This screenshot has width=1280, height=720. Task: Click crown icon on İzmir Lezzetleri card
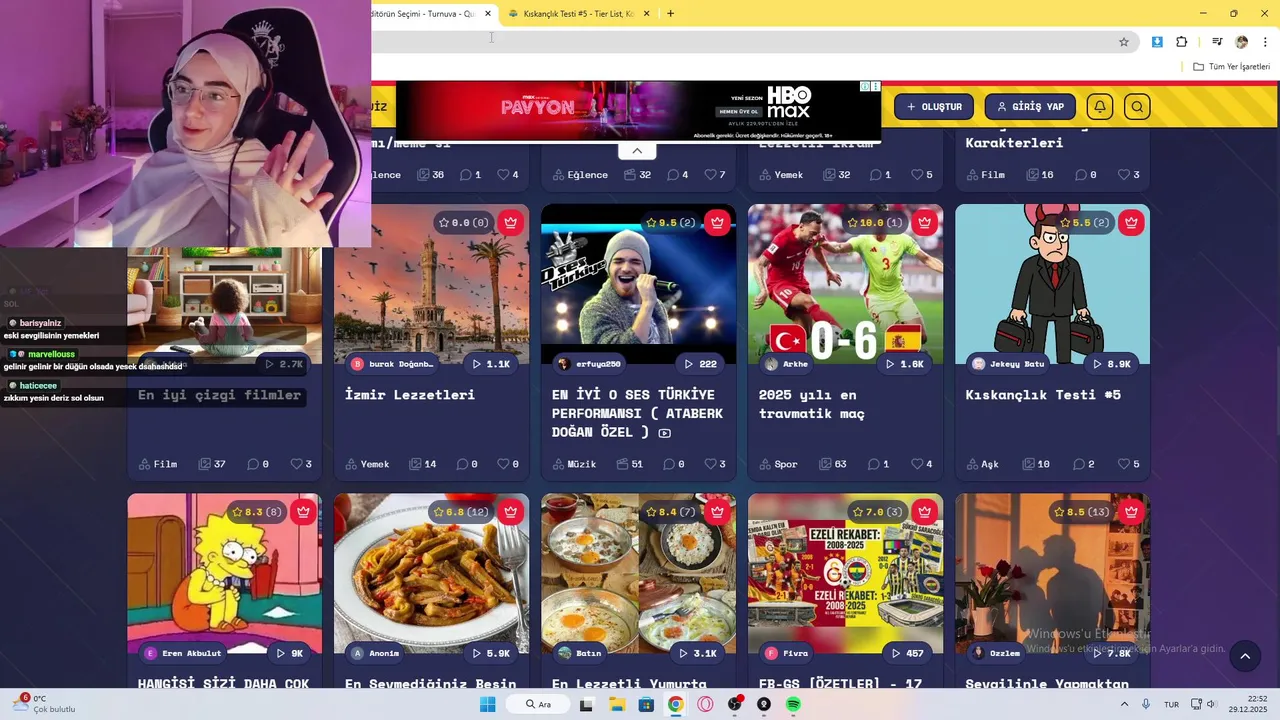point(511,222)
